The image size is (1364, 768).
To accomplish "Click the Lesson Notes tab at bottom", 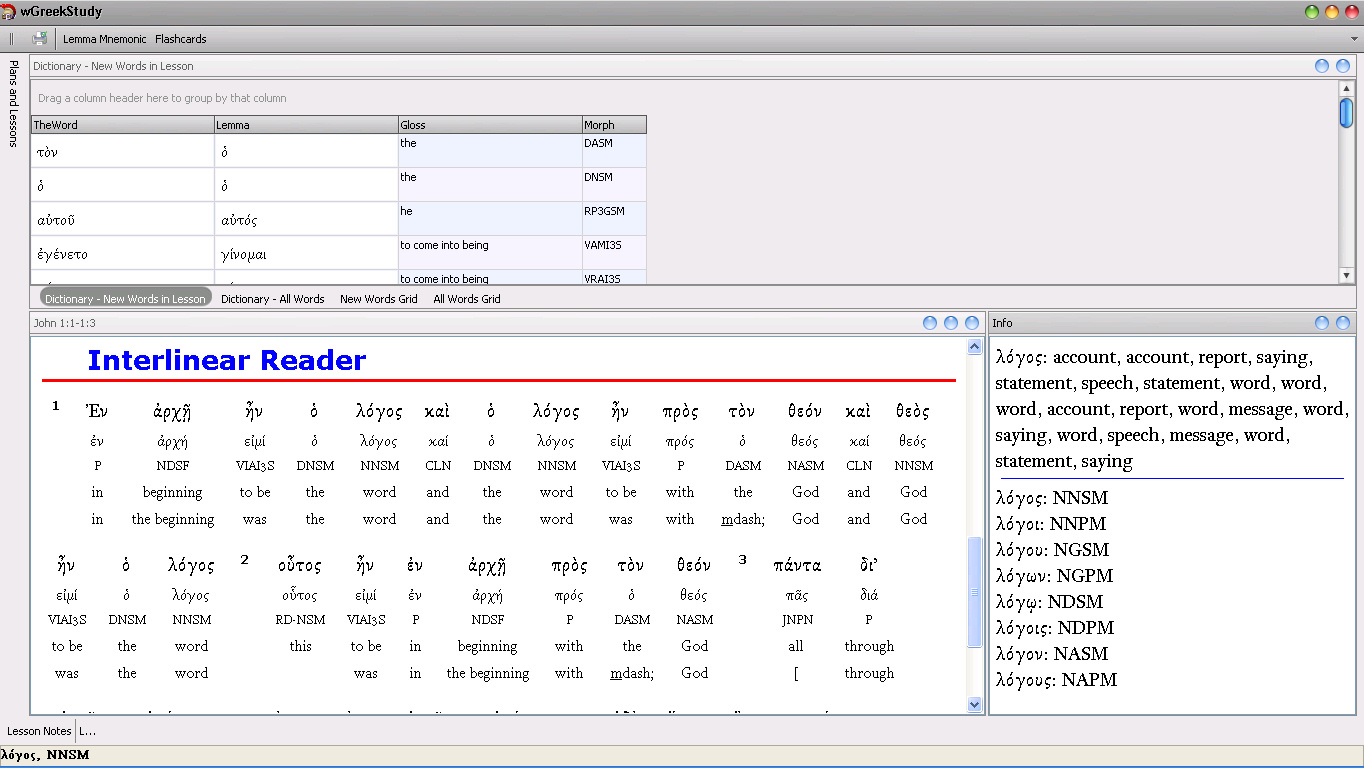I will pyautogui.click(x=39, y=731).
